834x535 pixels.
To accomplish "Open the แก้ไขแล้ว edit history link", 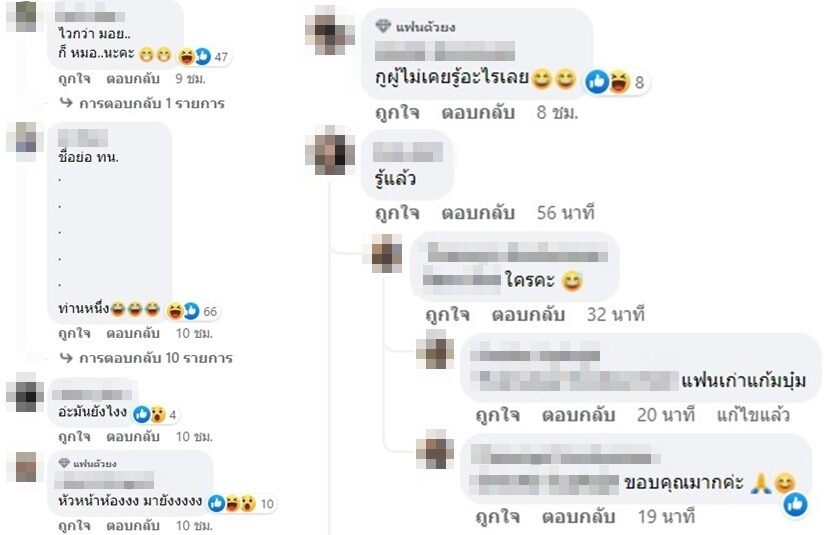I will (x=753, y=415).
